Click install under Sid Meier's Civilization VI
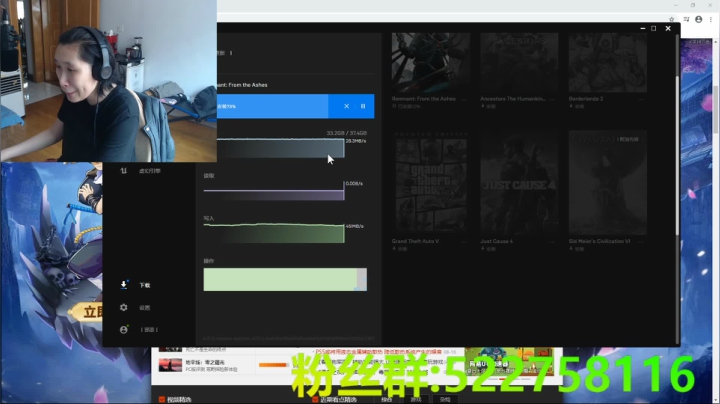This screenshot has width=720, height=404. [x=576, y=248]
